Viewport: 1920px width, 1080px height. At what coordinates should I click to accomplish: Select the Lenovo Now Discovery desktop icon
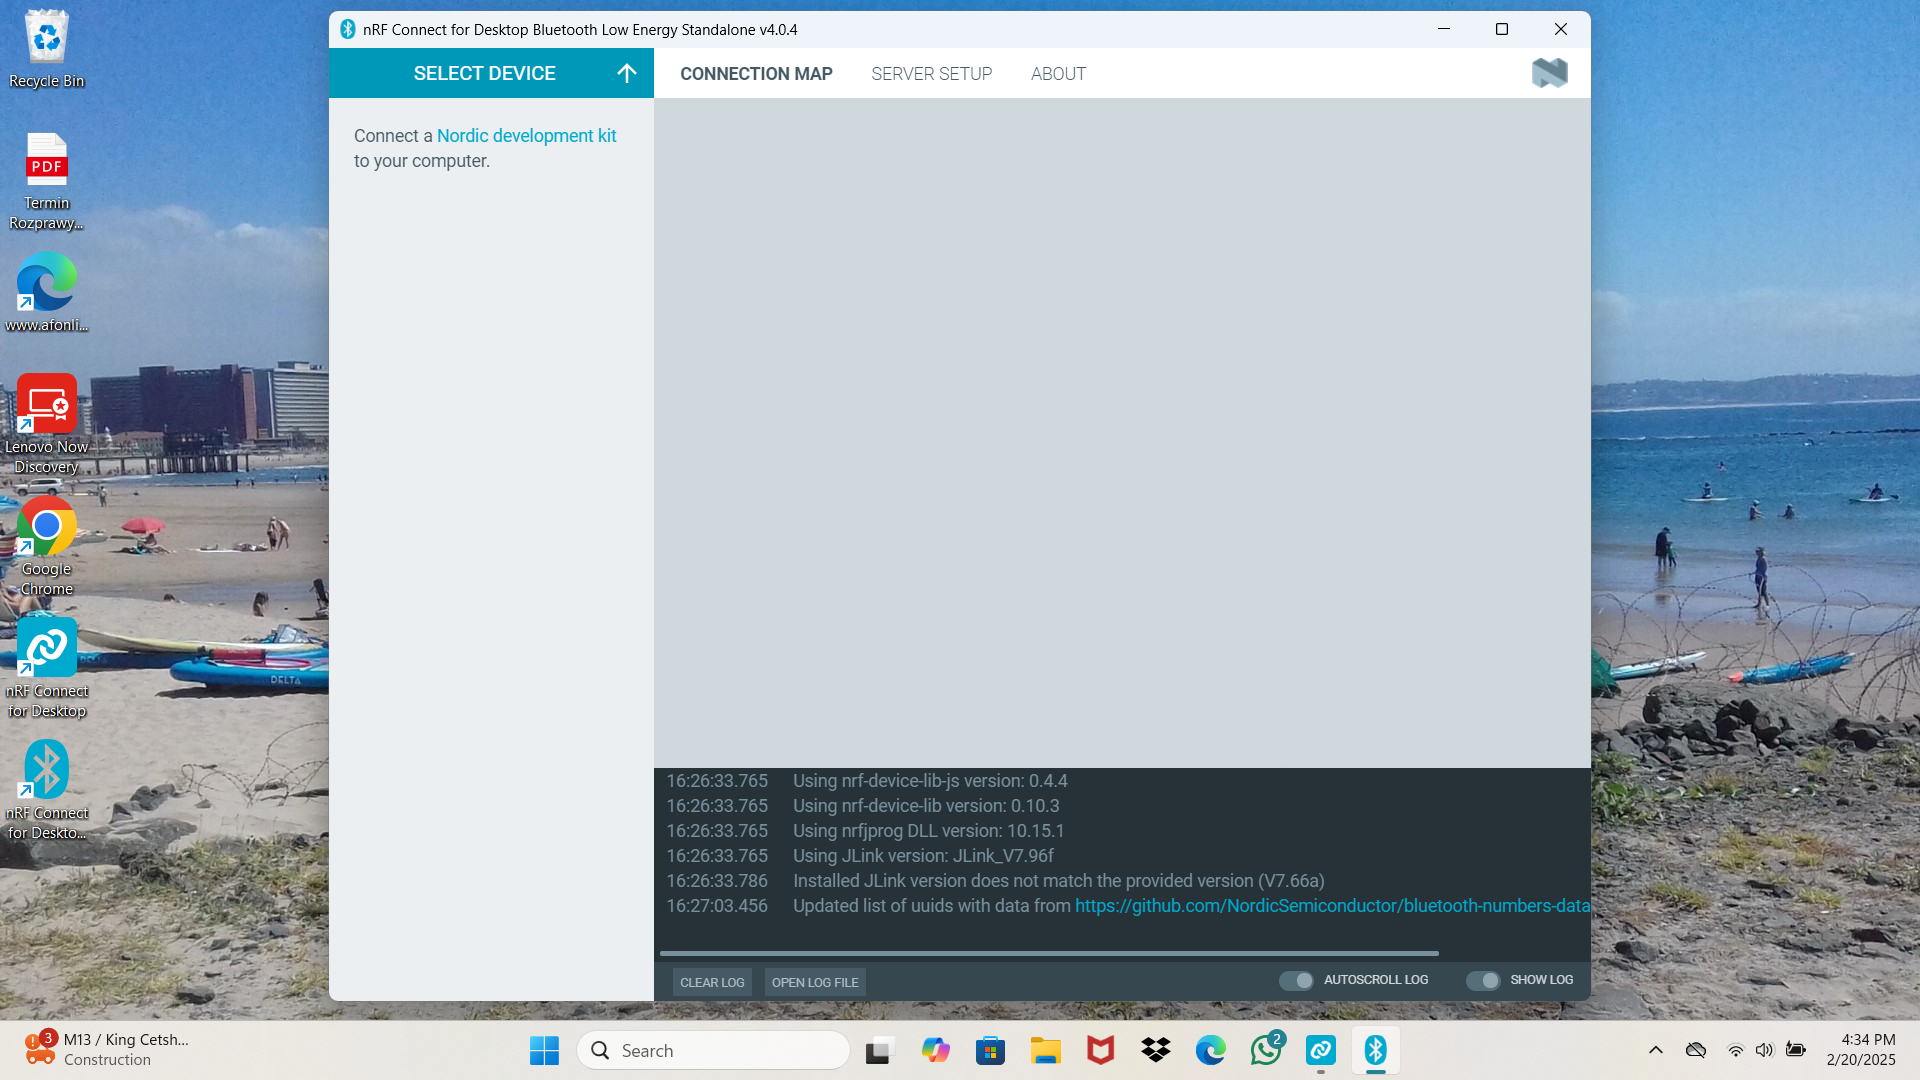click(x=46, y=424)
